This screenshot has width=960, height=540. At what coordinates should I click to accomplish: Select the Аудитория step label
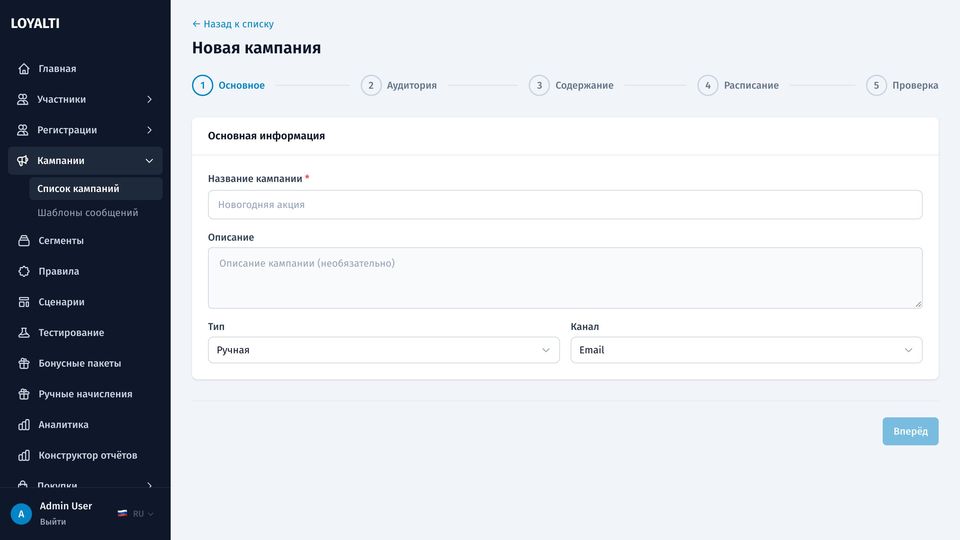coord(412,85)
